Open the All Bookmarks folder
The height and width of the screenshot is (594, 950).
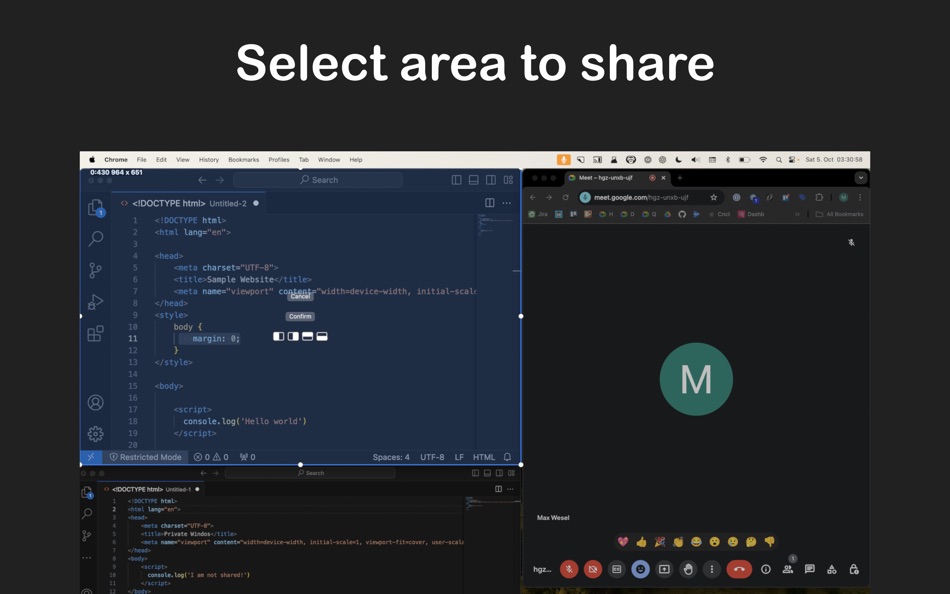(840, 215)
